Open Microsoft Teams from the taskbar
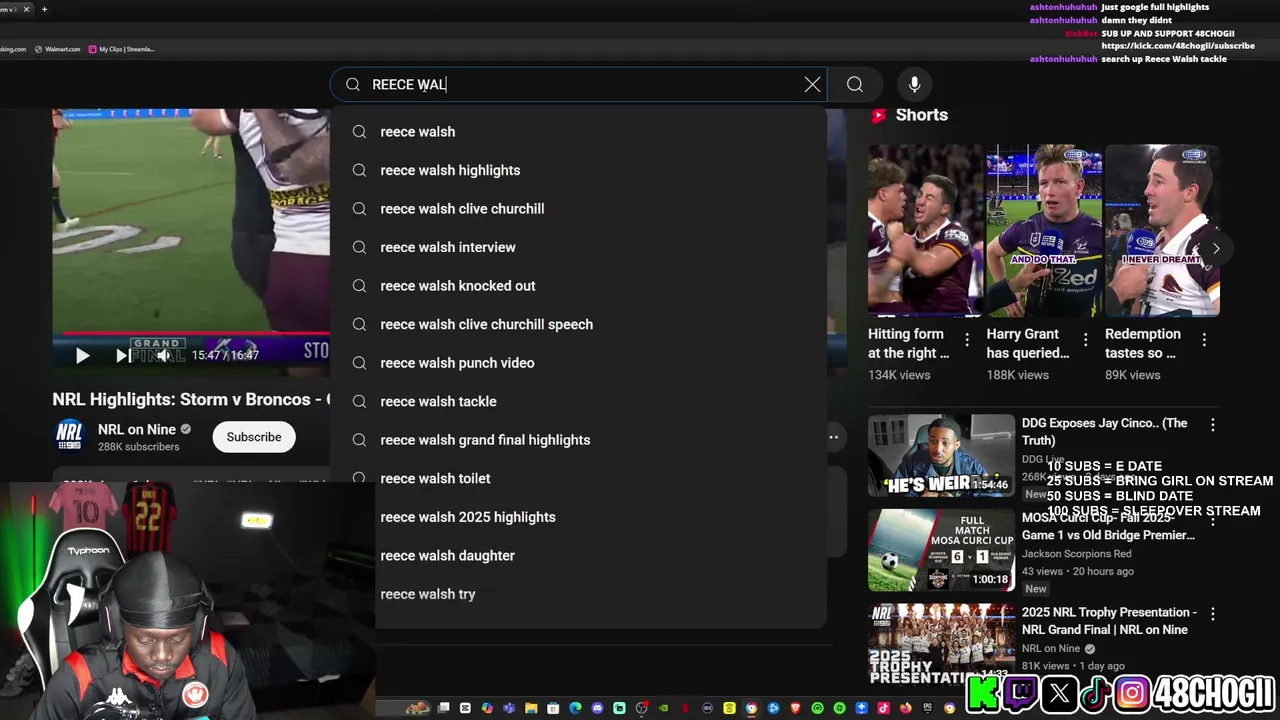 click(509, 708)
